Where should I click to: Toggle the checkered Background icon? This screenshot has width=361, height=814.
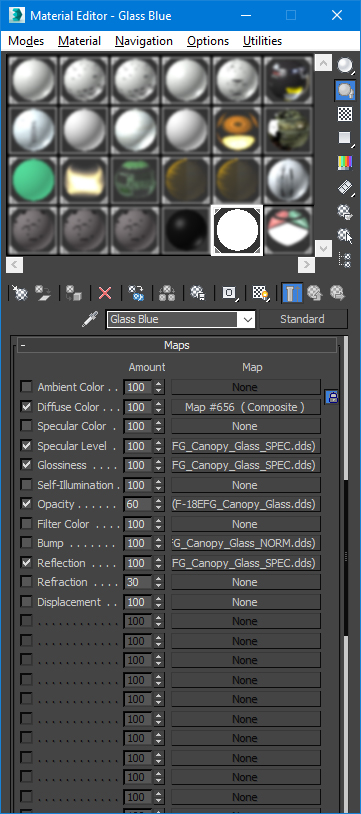(x=345, y=114)
